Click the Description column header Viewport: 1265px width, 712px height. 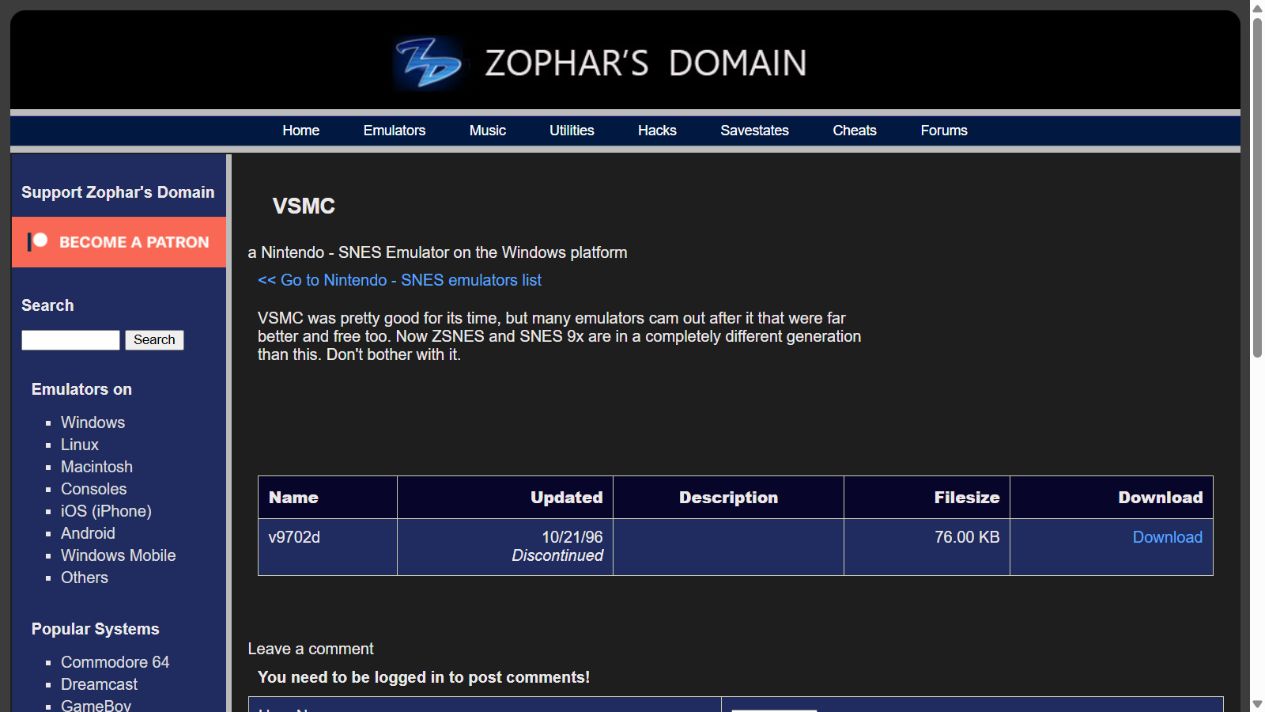point(728,497)
